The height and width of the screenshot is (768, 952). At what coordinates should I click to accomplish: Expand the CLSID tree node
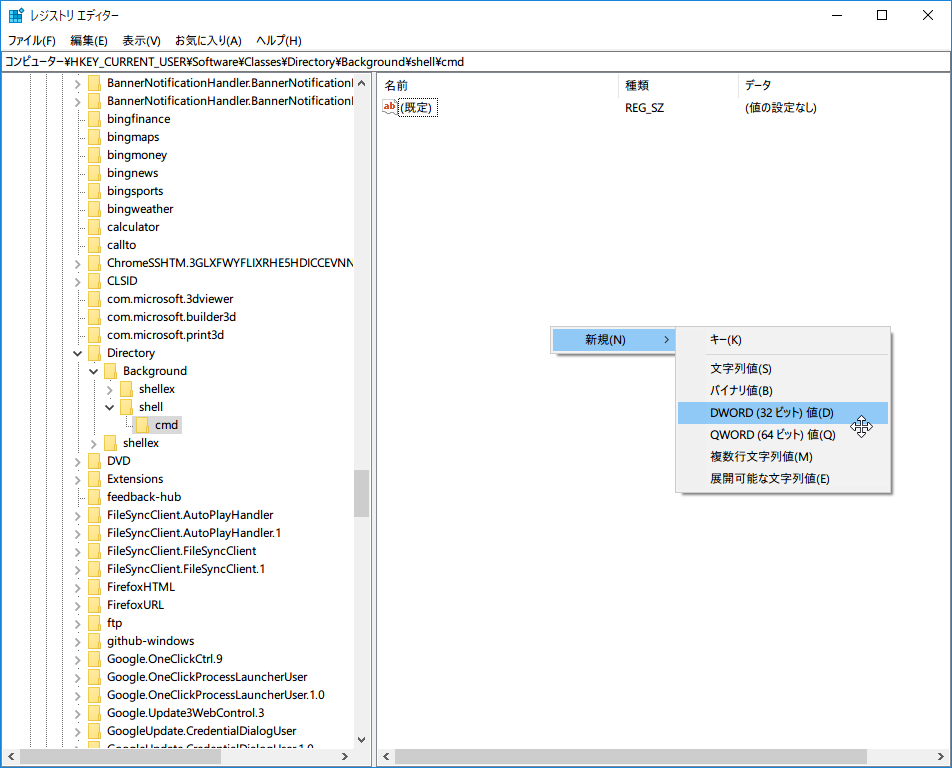tap(78, 281)
